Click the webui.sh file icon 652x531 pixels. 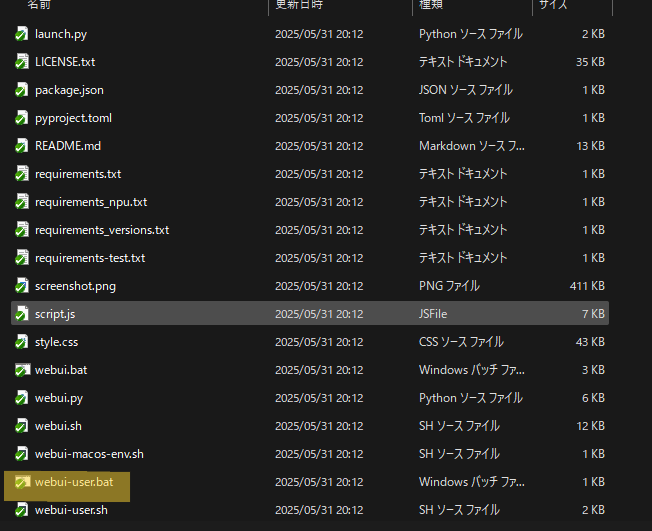[x=22, y=426]
